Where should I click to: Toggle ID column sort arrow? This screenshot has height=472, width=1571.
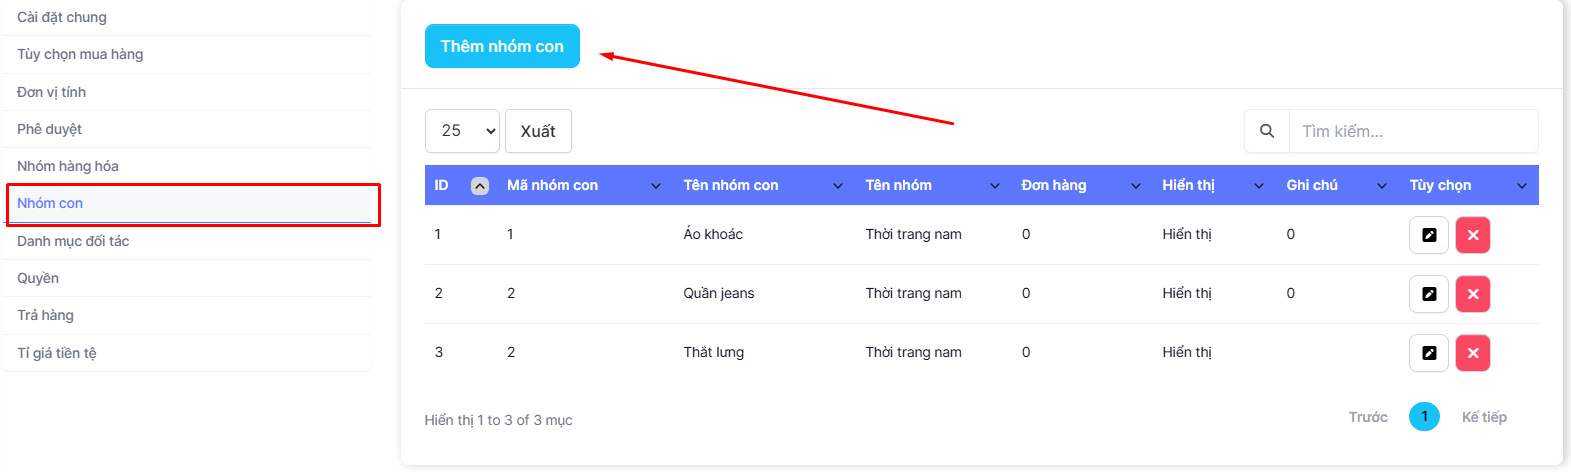(x=480, y=186)
